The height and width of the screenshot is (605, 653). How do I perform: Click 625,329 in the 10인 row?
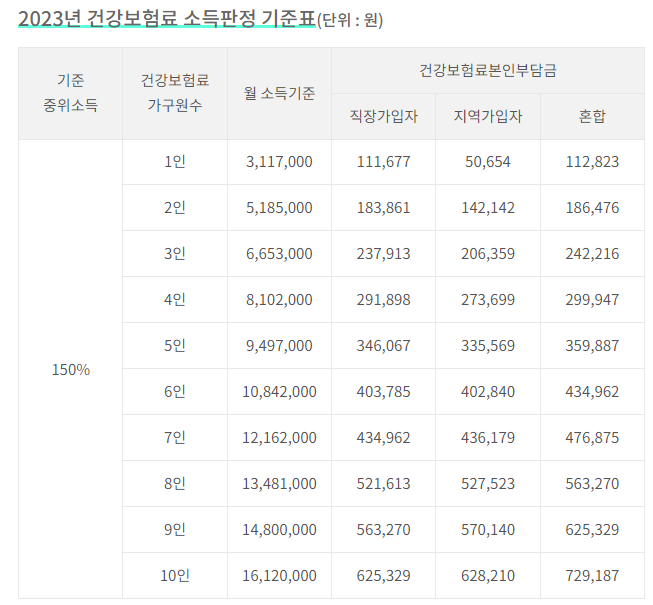pos(384,575)
